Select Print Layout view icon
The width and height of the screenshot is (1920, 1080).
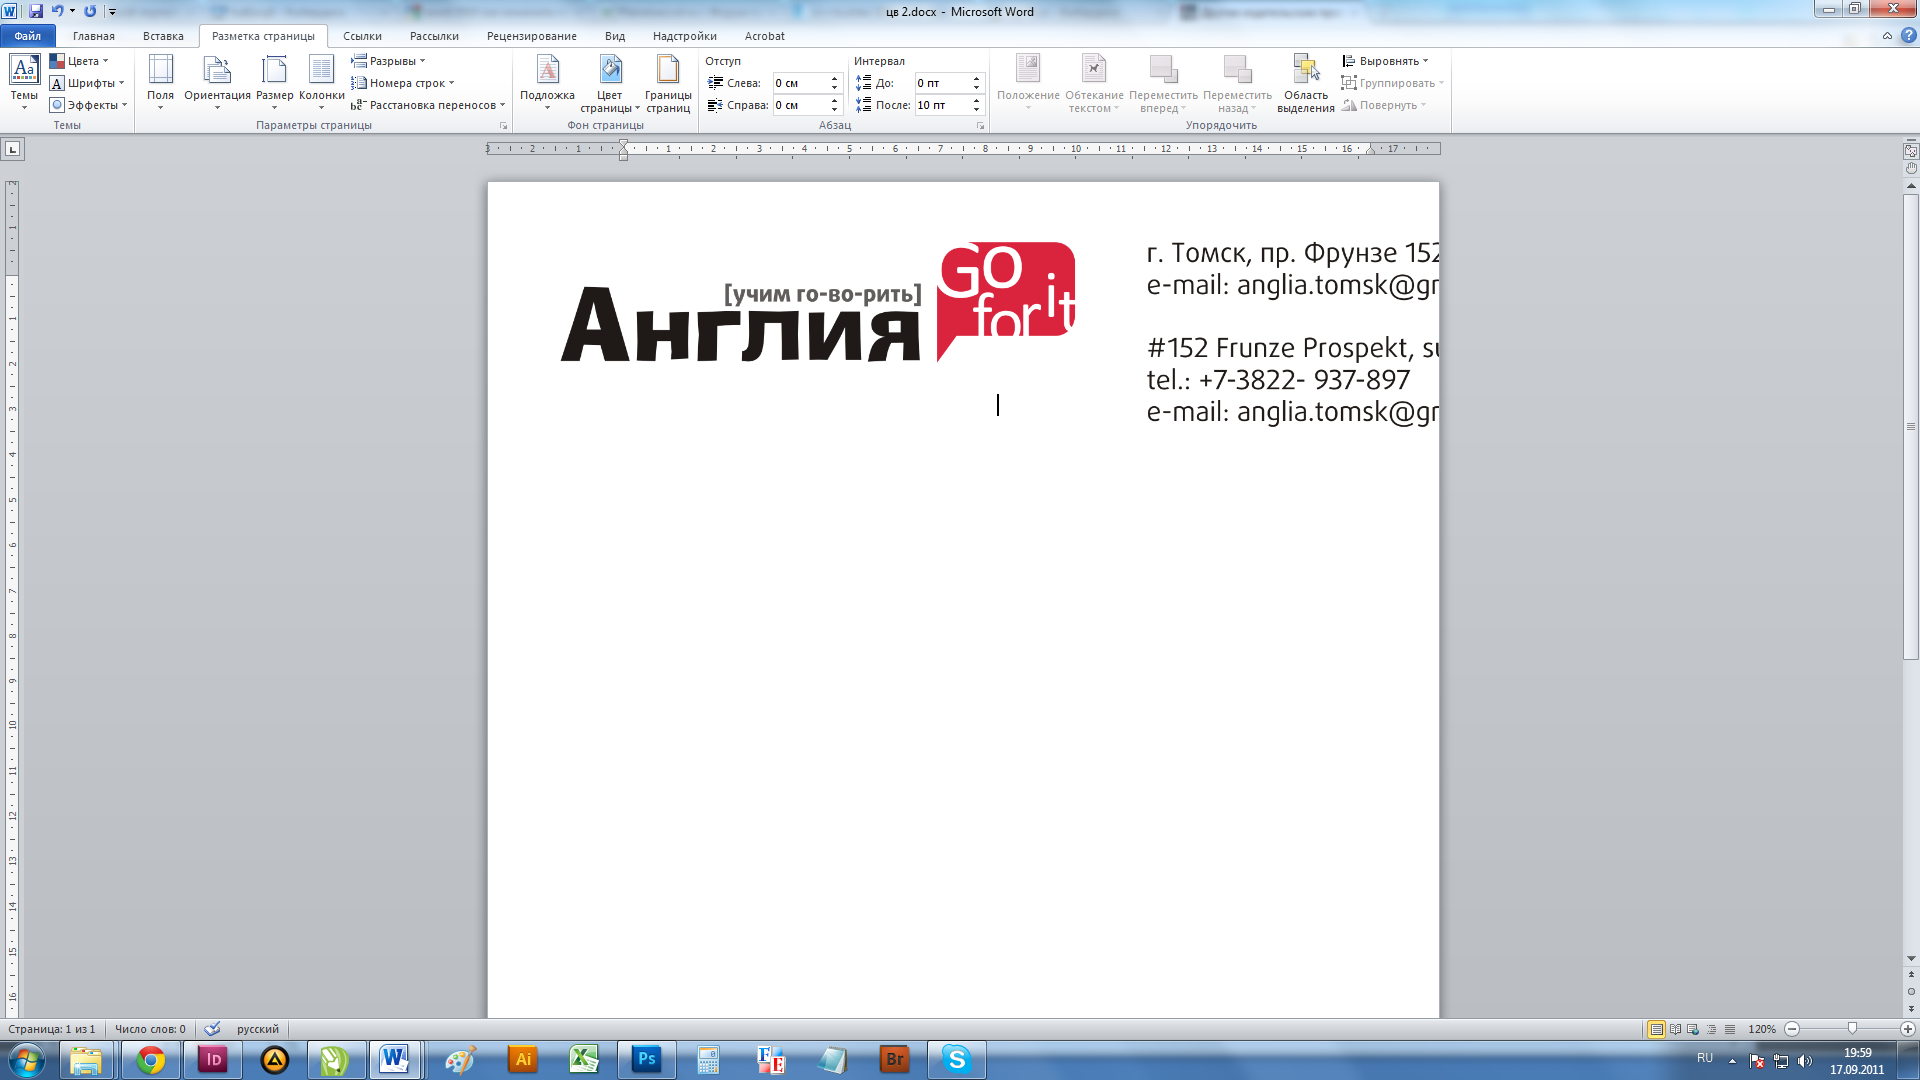coord(1657,1029)
